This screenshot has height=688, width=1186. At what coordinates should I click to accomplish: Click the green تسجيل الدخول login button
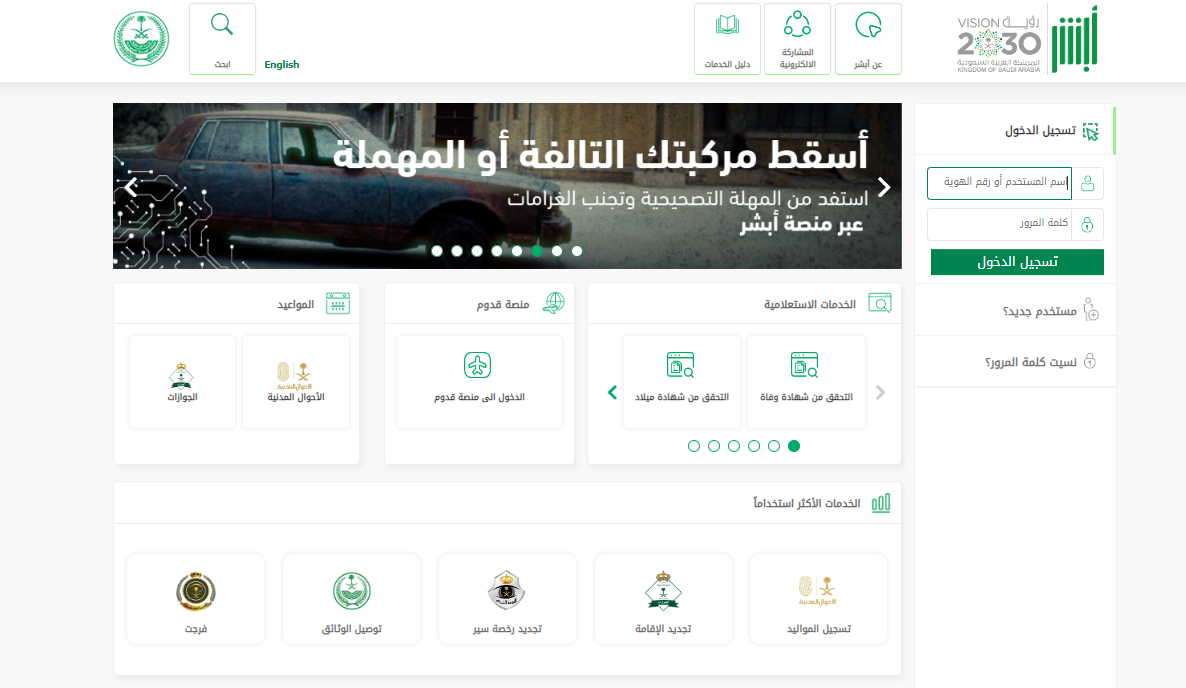[1017, 262]
